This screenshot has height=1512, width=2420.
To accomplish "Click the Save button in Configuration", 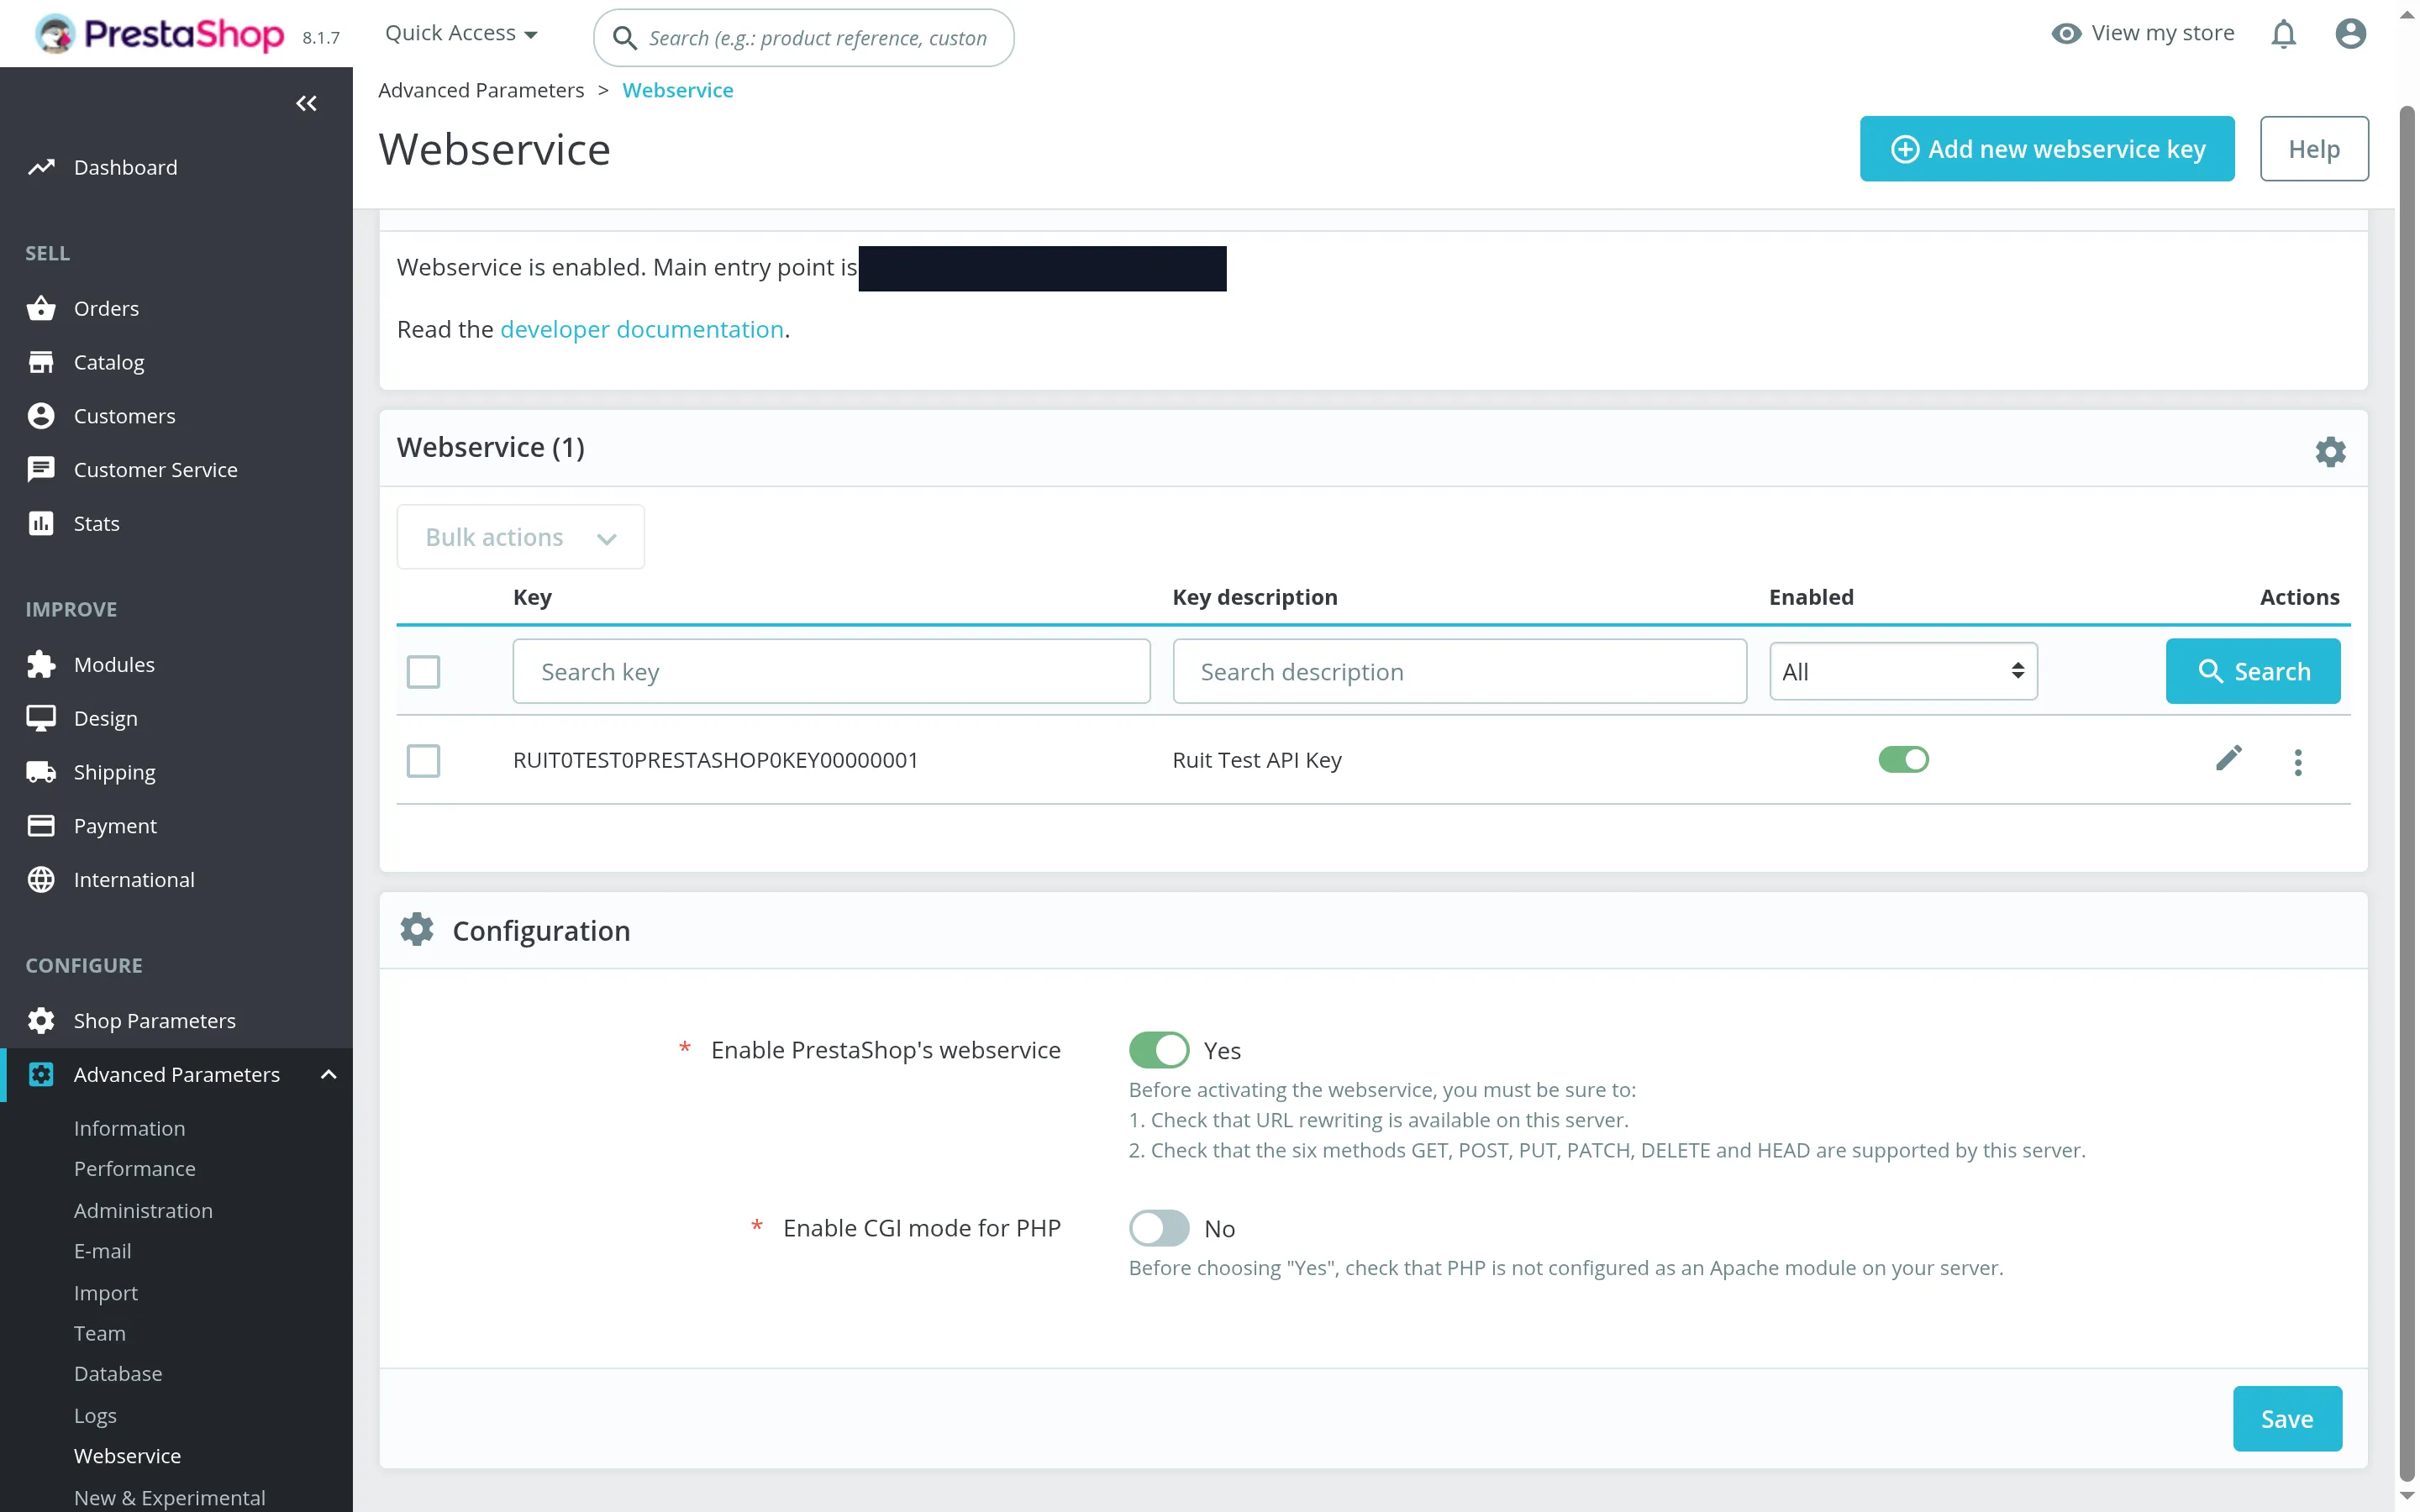I will pyautogui.click(x=2286, y=1419).
